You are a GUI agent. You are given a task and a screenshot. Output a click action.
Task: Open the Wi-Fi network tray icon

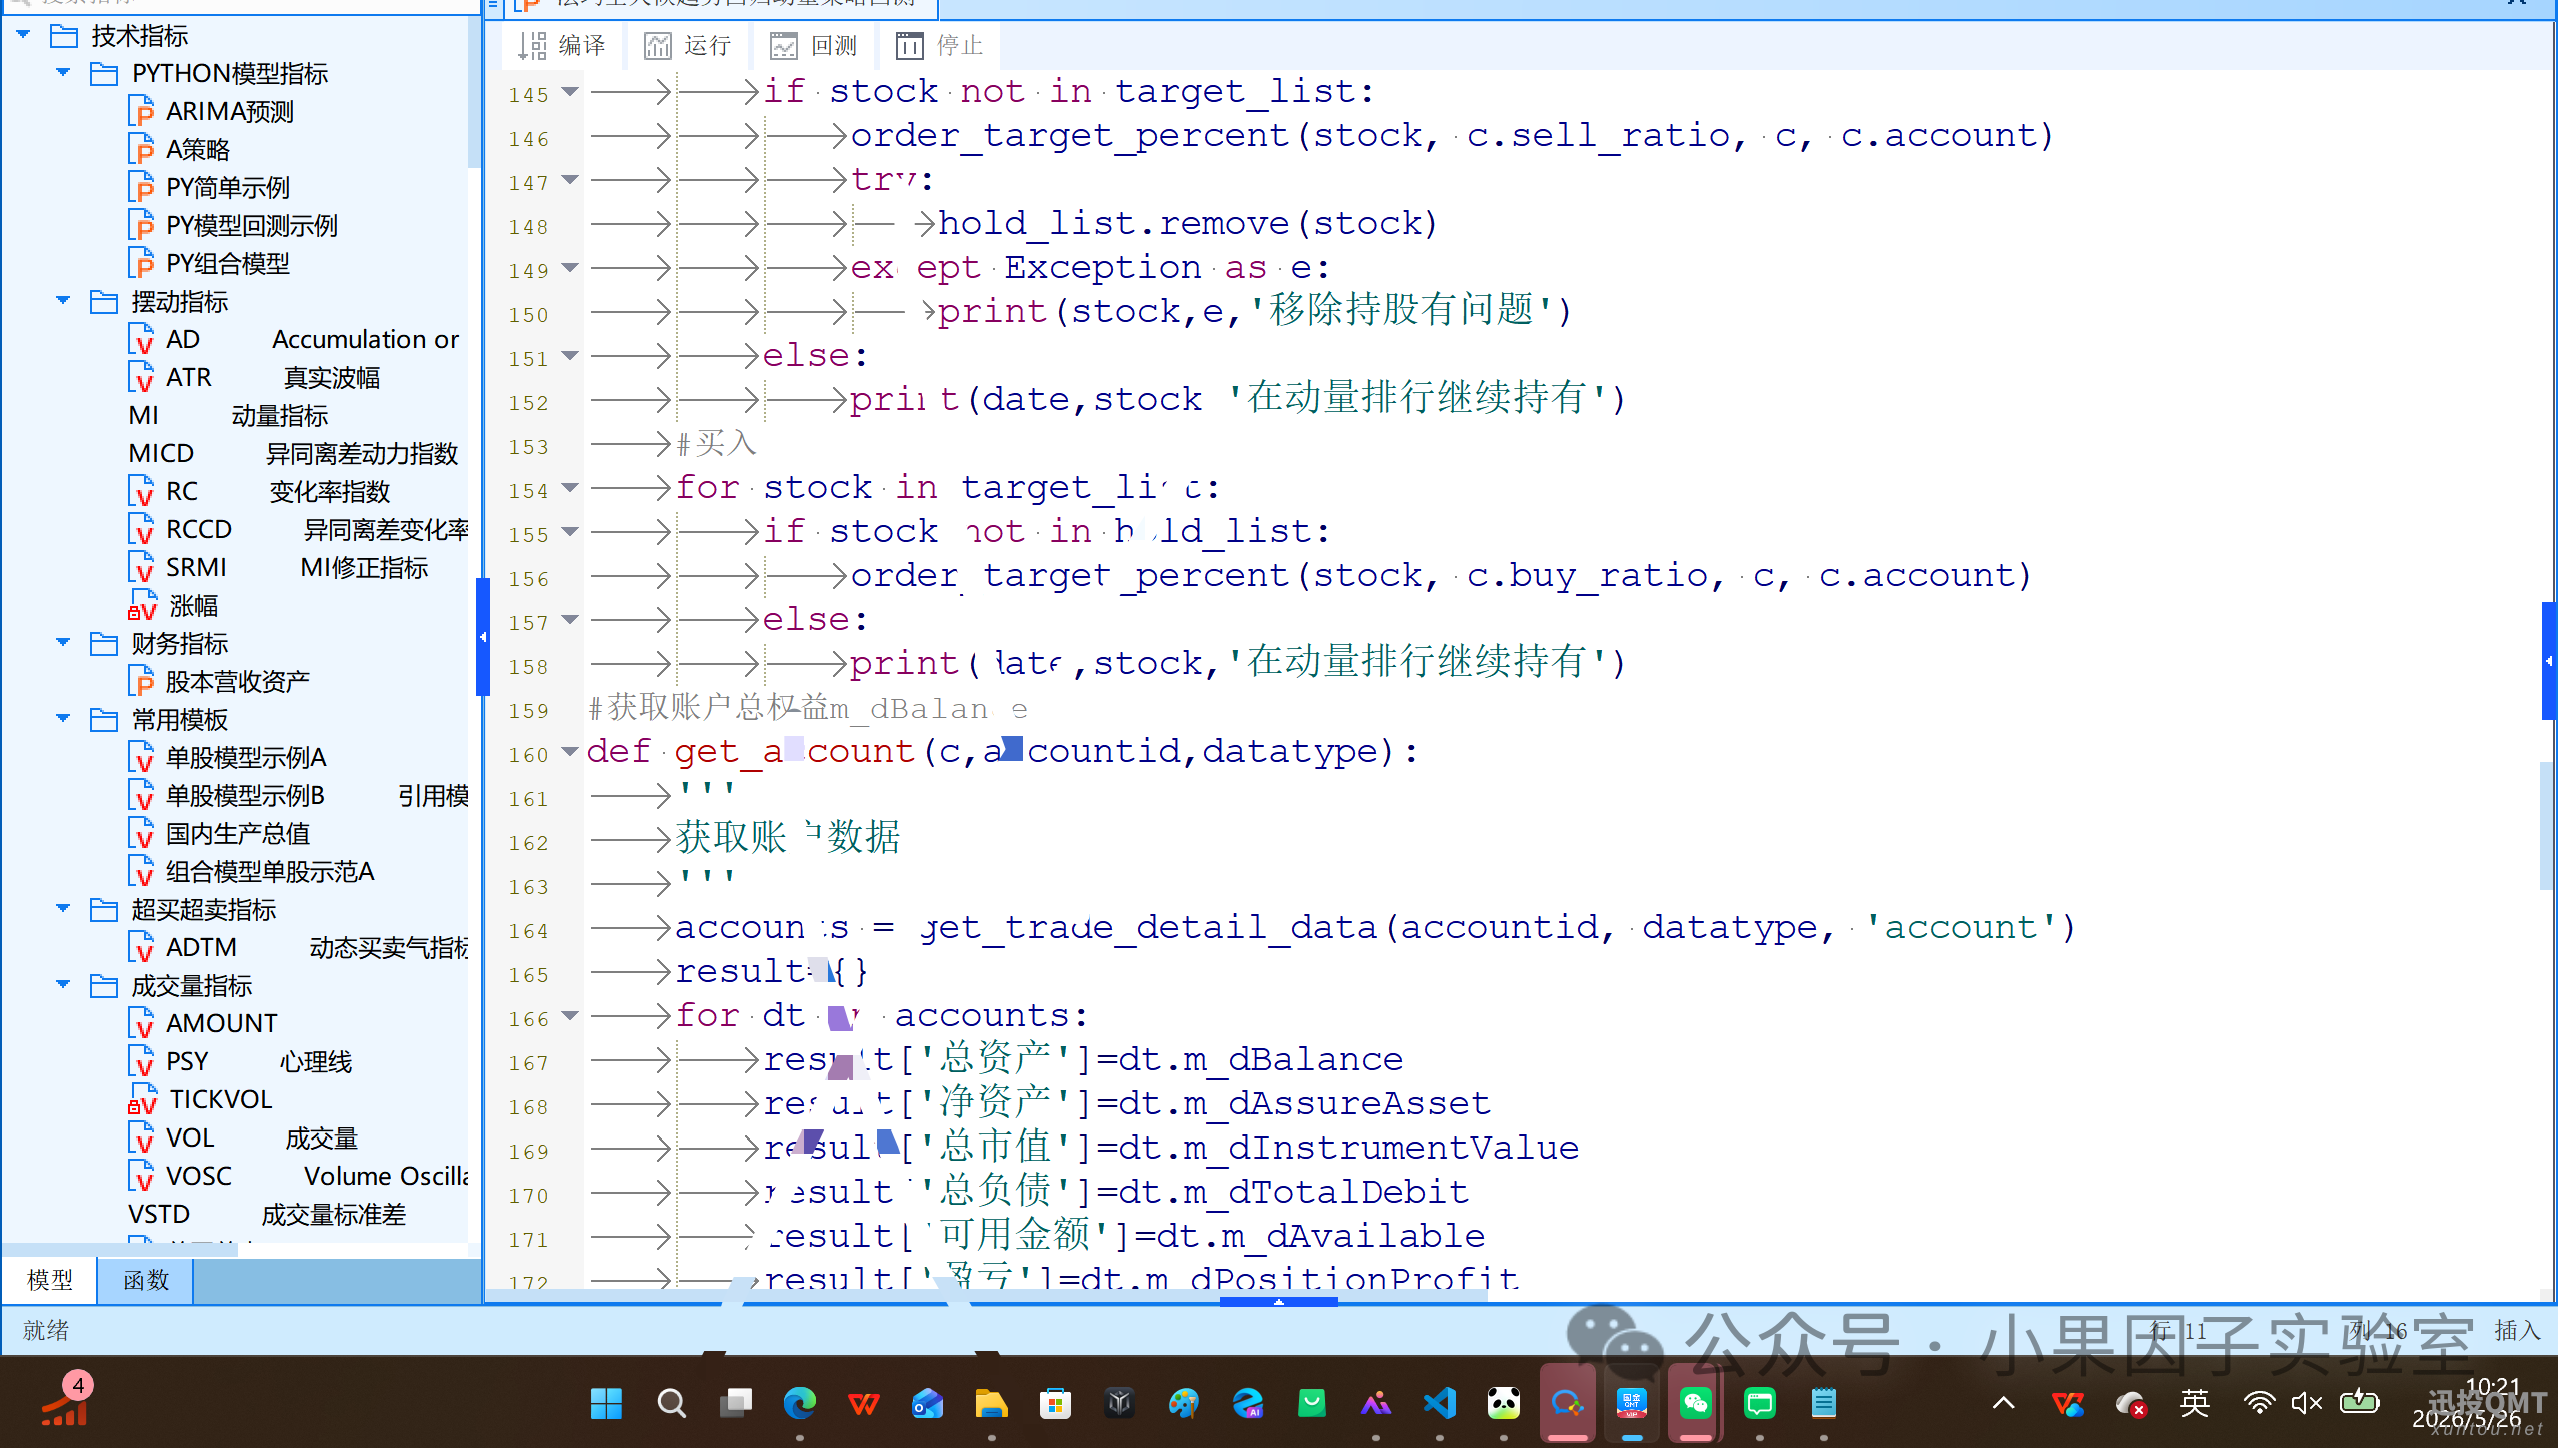[x=2259, y=1402]
